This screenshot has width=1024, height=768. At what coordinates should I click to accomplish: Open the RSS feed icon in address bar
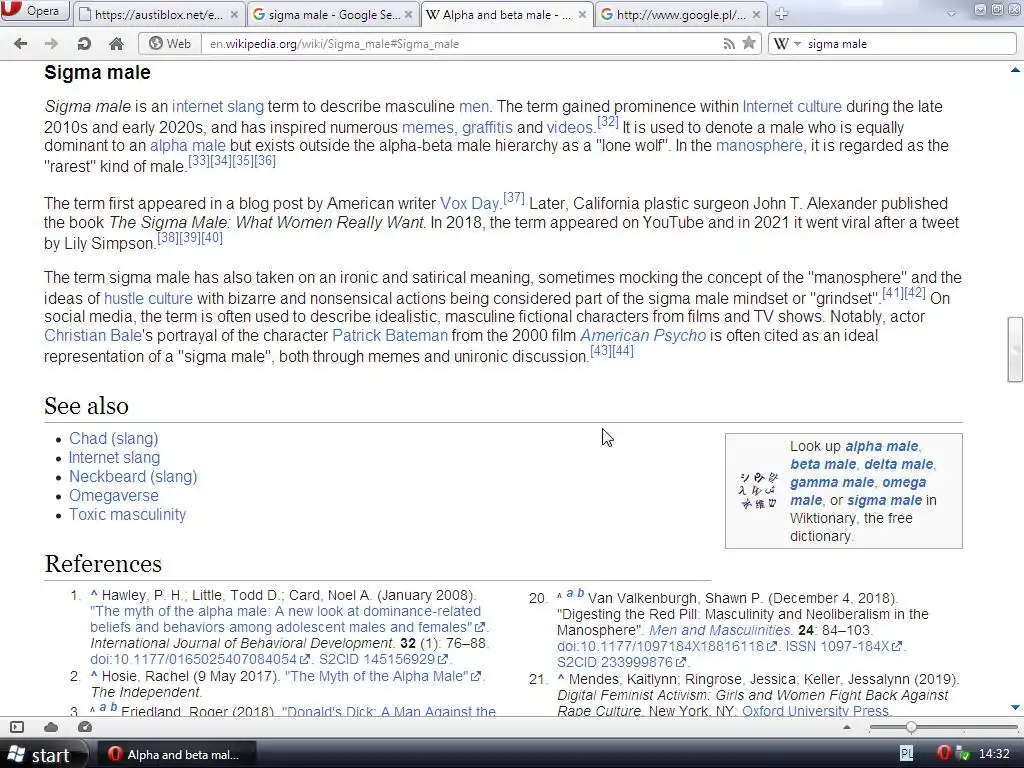[x=729, y=44]
